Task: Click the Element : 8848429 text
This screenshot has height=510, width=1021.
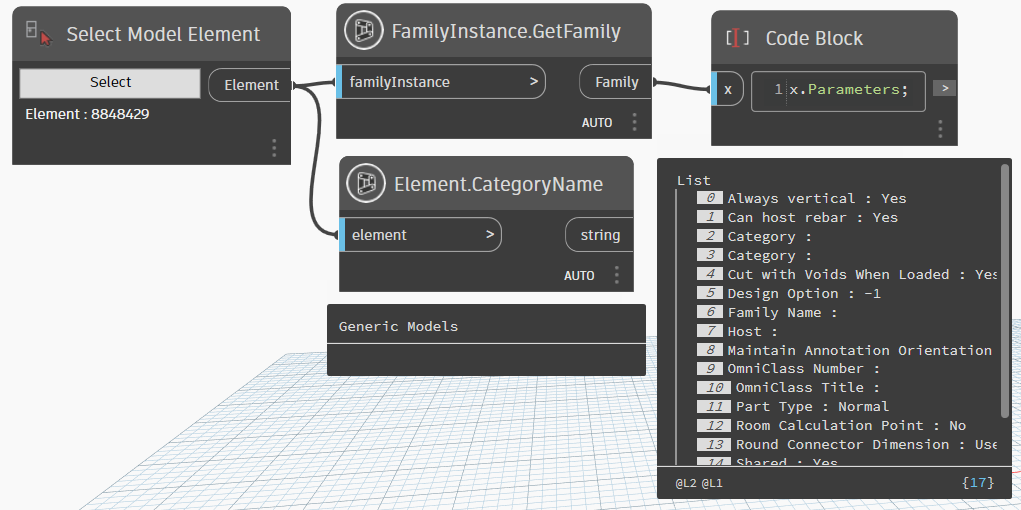Action: (87, 115)
